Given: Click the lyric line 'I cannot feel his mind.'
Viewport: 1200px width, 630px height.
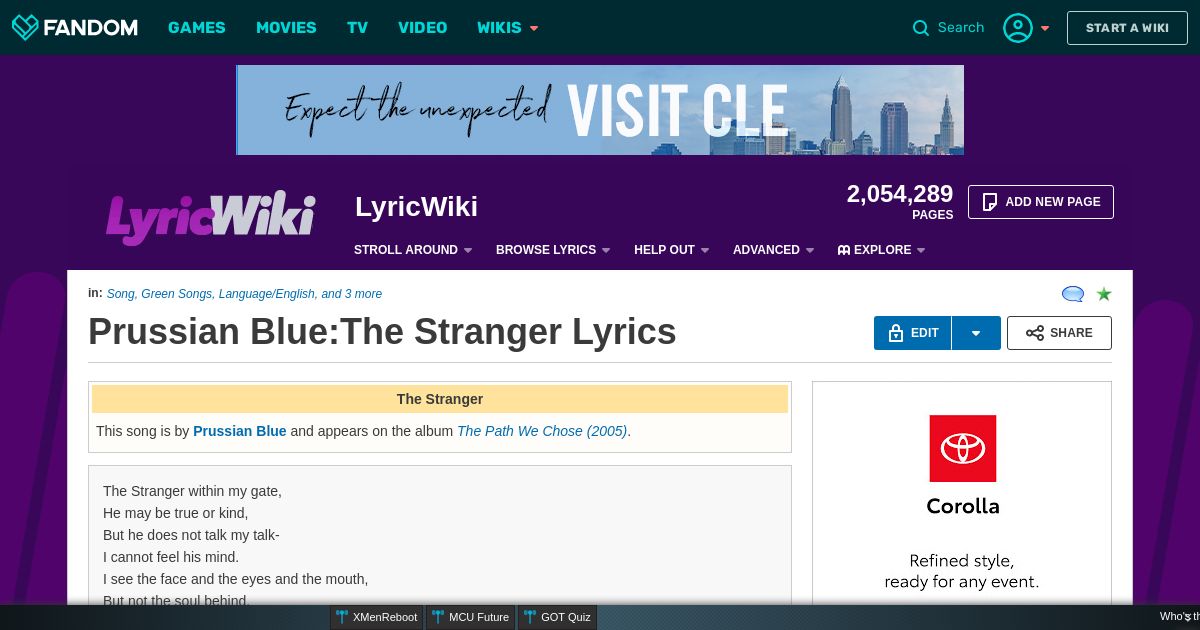Looking at the screenshot, I should tap(171, 557).
